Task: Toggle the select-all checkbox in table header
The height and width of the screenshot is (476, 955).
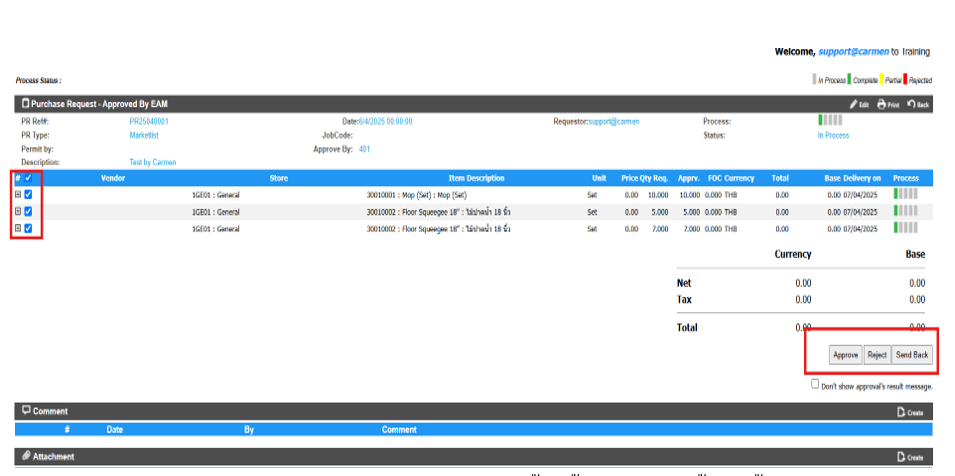Action: coord(28,178)
